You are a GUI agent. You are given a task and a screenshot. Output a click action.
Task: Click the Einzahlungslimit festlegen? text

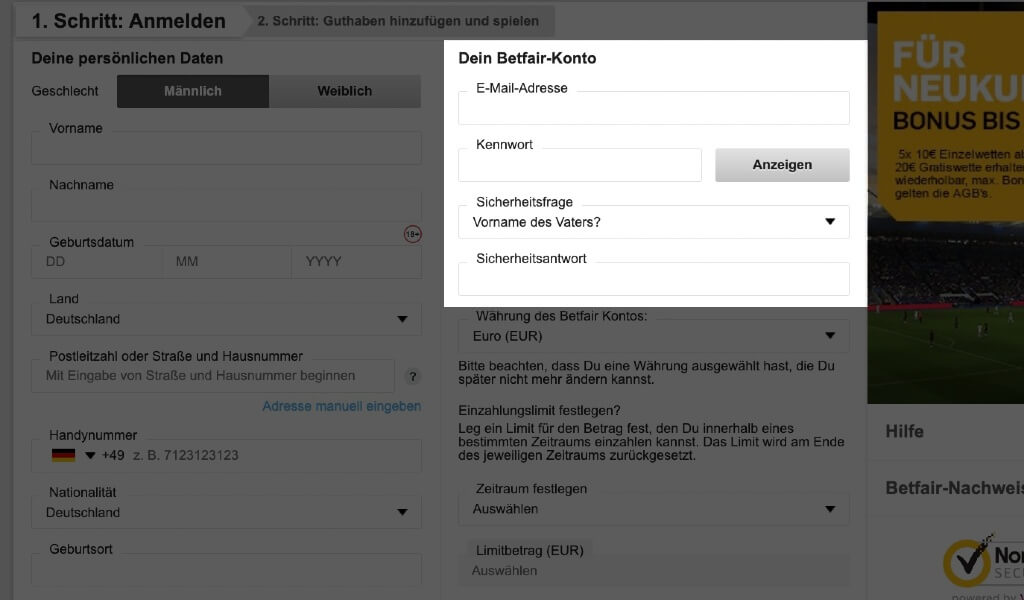point(539,411)
